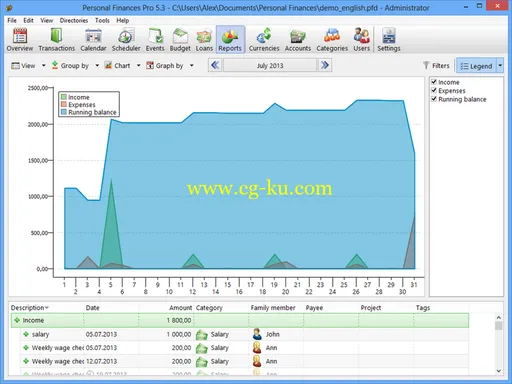Toggle the Income series checkbox
The height and width of the screenshot is (384, 512).
click(x=434, y=82)
